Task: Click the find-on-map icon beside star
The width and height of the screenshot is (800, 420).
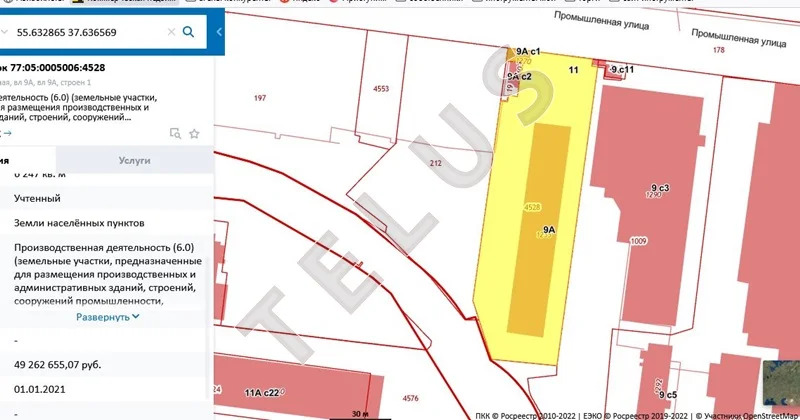Action: pyautogui.click(x=175, y=133)
